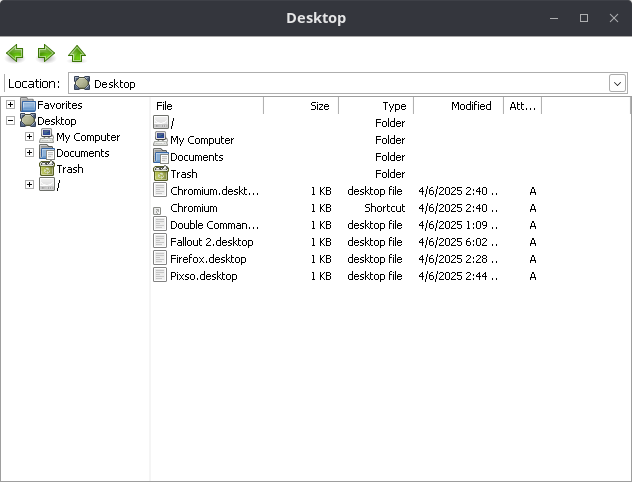
Task: Close the Desktop window
Action: click(613, 18)
